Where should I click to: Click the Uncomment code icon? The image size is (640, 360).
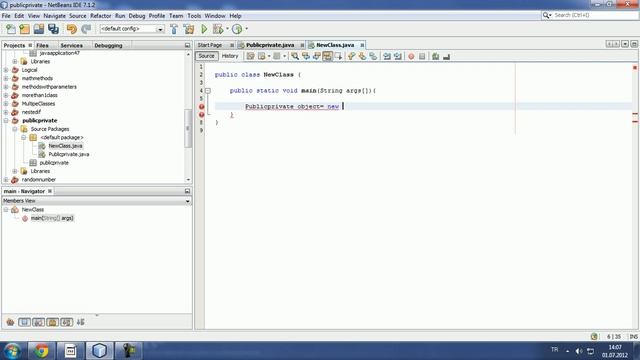pos(447,56)
